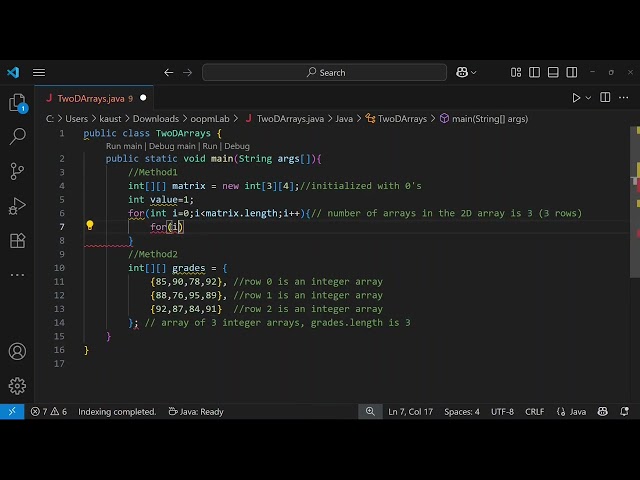
Task: Place cursor on the word grades on line 10
Action: [x=189, y=268]
